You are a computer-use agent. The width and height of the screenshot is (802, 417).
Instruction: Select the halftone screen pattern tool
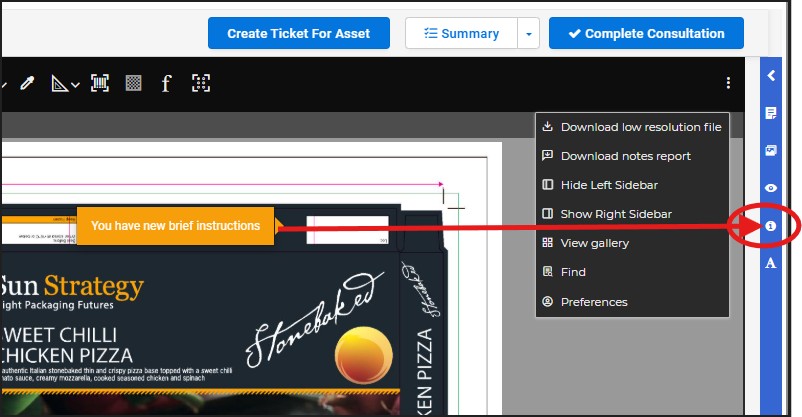[x=133, y=83]
